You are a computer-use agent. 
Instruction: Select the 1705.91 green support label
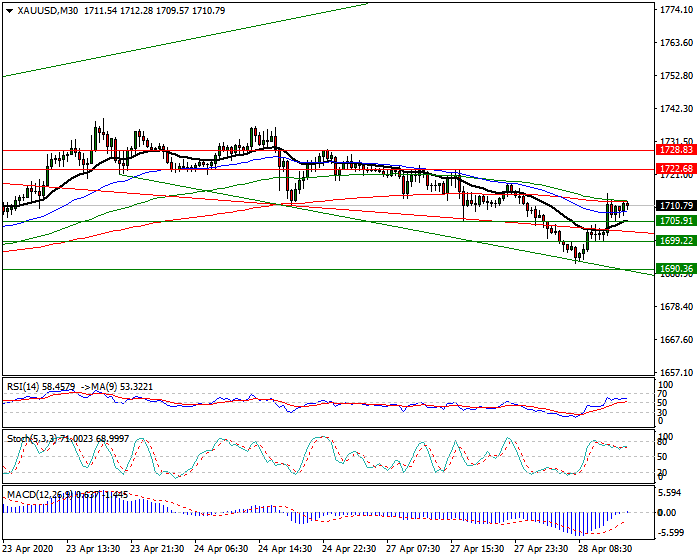click(x=677, y=221)
